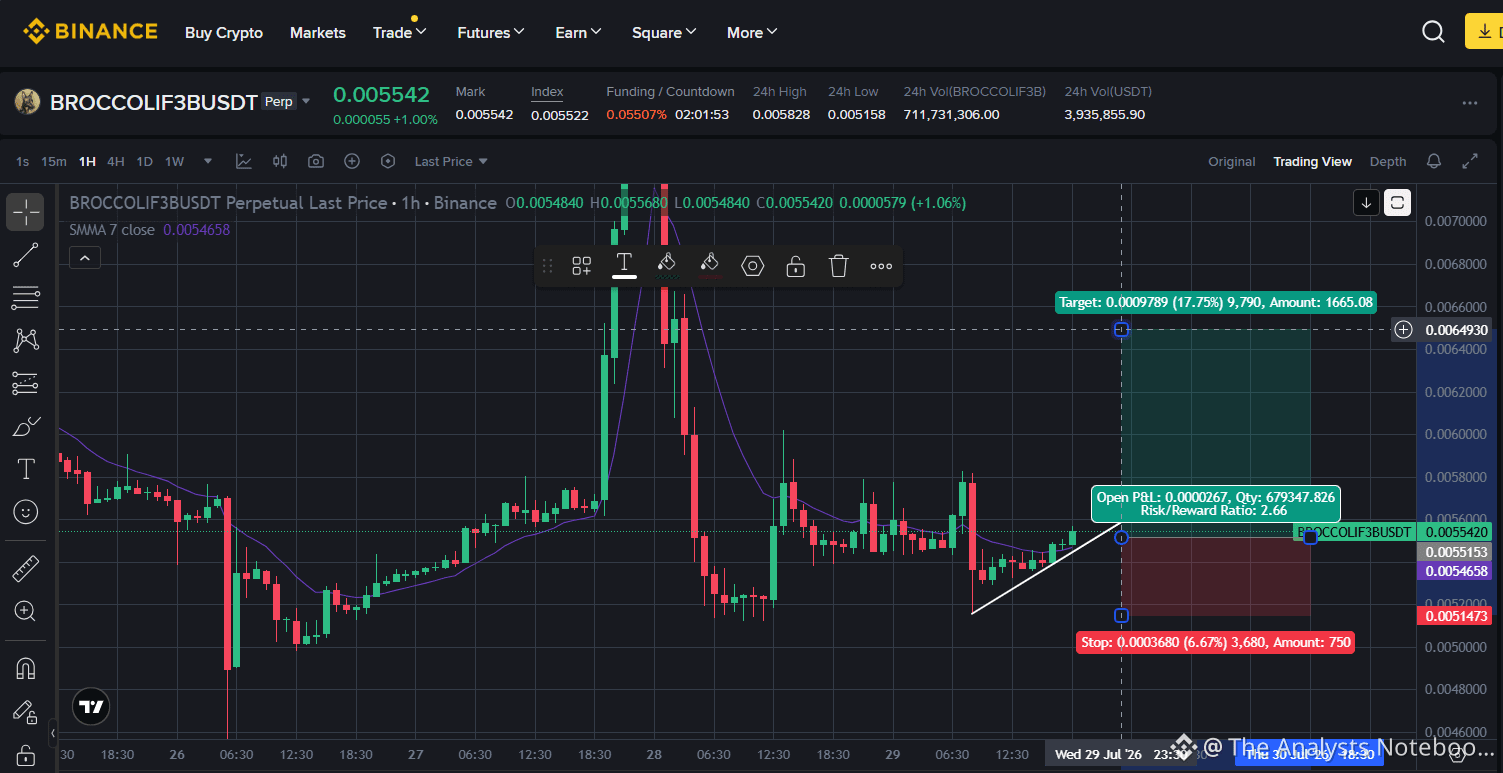1503x773 pixels.
Task: Open first fill color bucket in floating toolbar
Action: [x=667, y=266]
